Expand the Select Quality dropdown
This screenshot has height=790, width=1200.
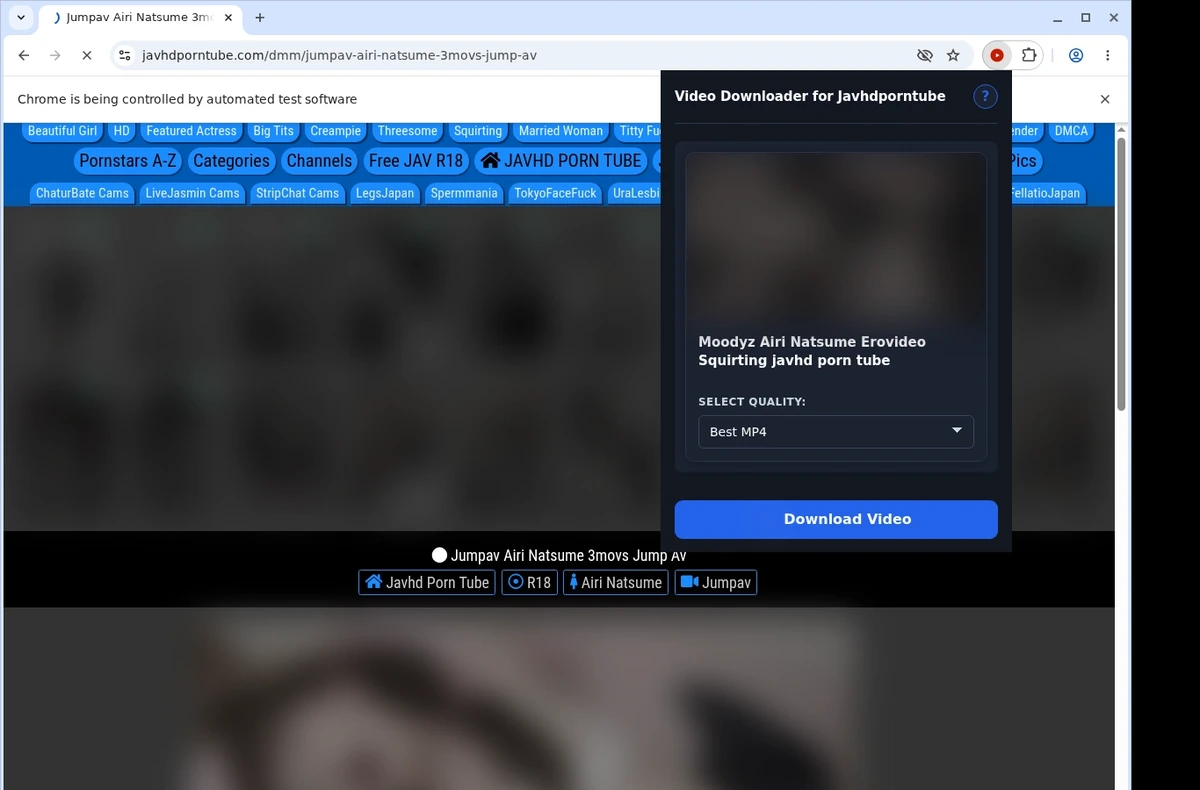coord(836,432)
